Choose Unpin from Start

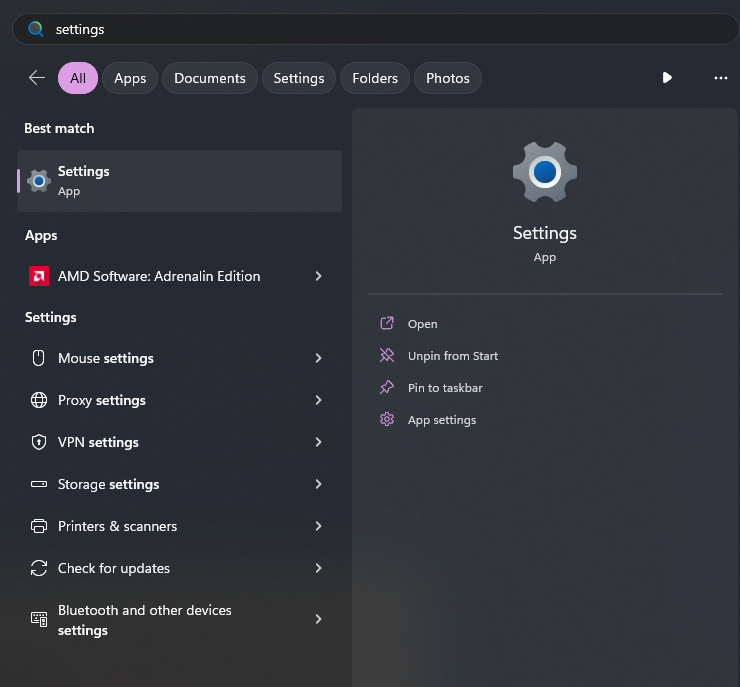(452, 356)
